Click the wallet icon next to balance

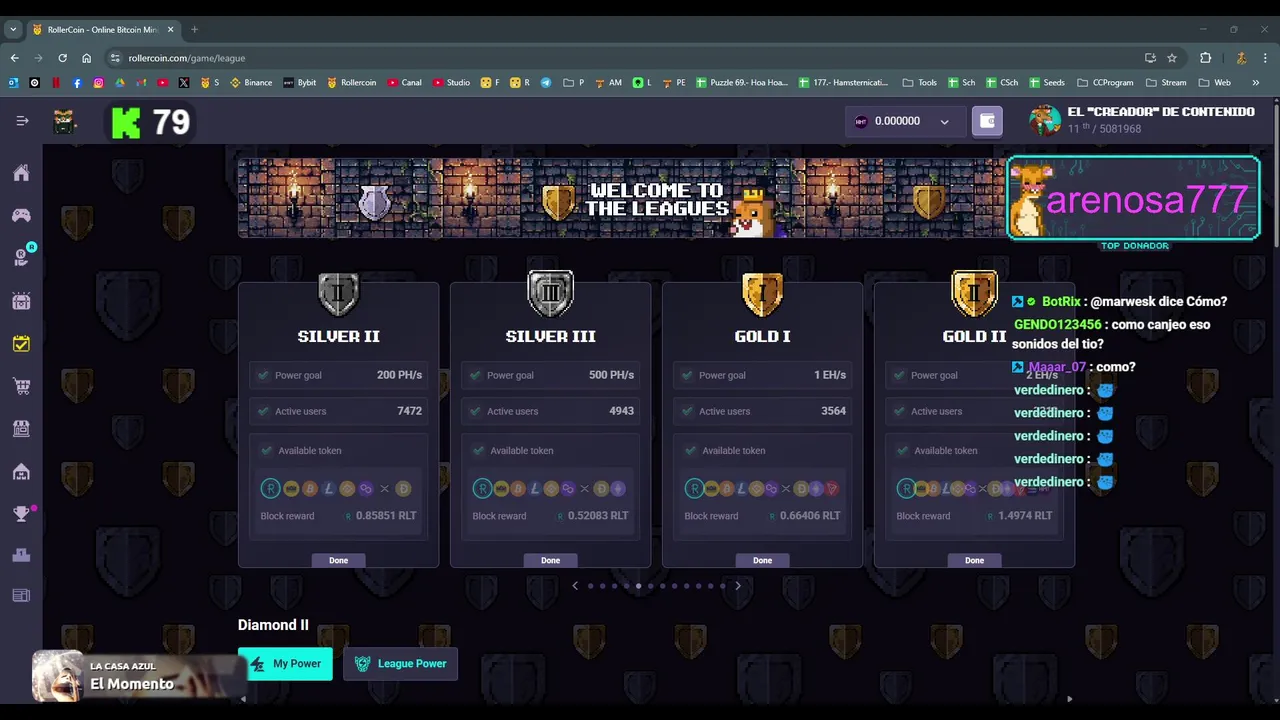pos(987,121)
